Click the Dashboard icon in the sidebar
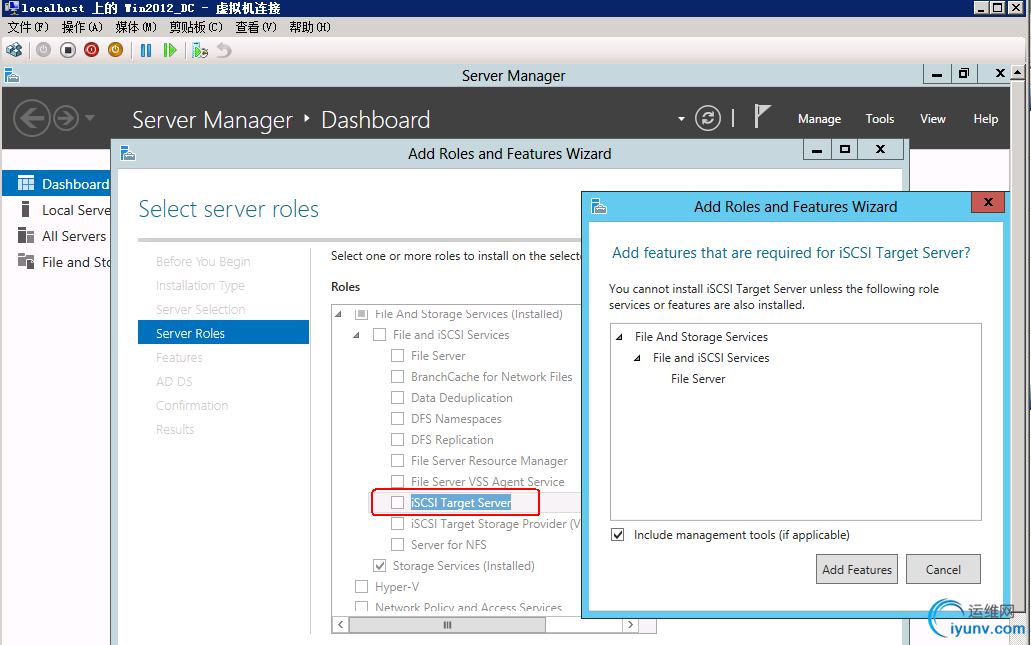 (x=26, y=183)
